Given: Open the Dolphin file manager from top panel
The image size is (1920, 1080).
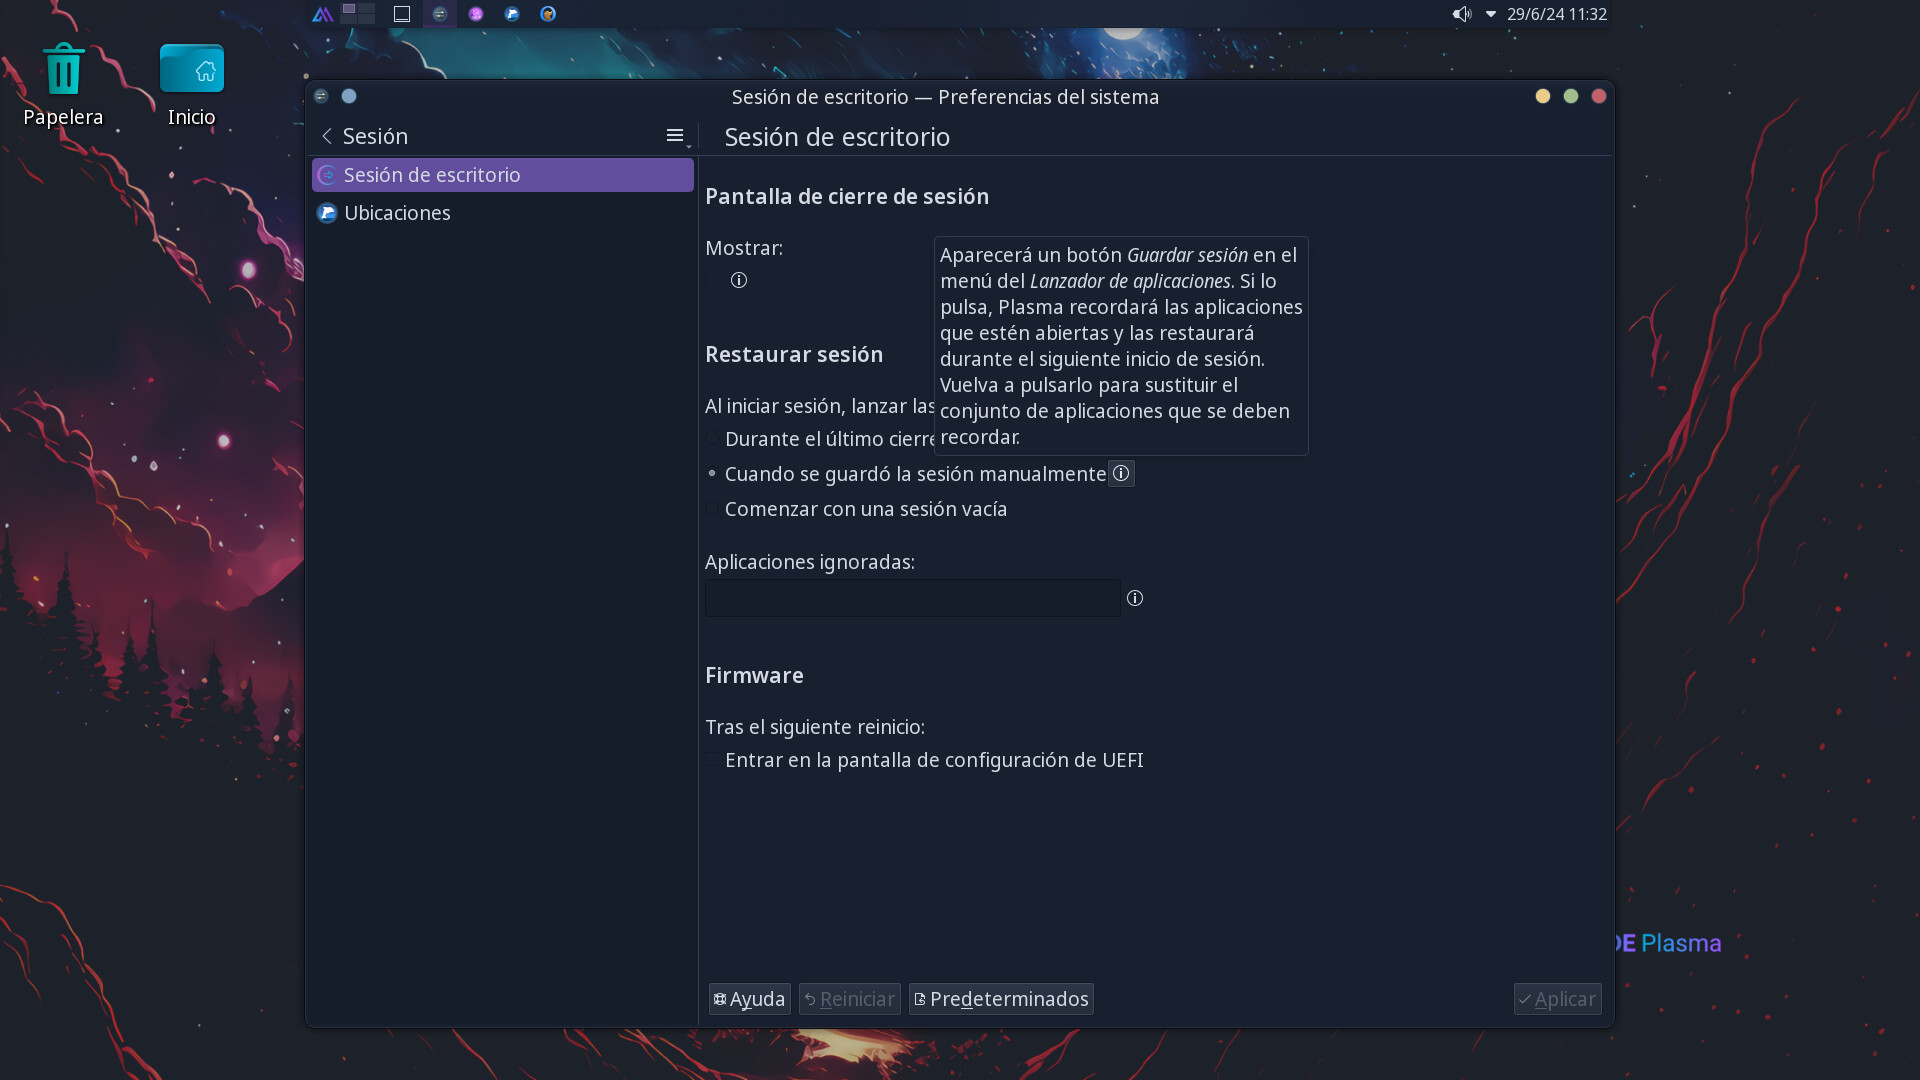Looking at the screenshot, I should [x=512, y=14].
